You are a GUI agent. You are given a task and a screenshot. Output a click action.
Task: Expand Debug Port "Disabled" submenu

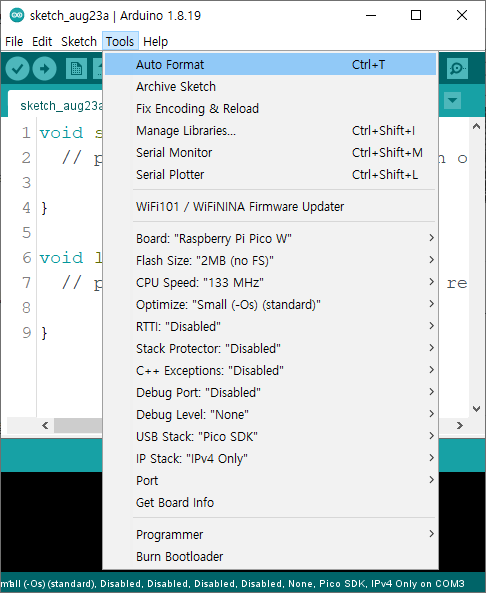click(270, 392)
